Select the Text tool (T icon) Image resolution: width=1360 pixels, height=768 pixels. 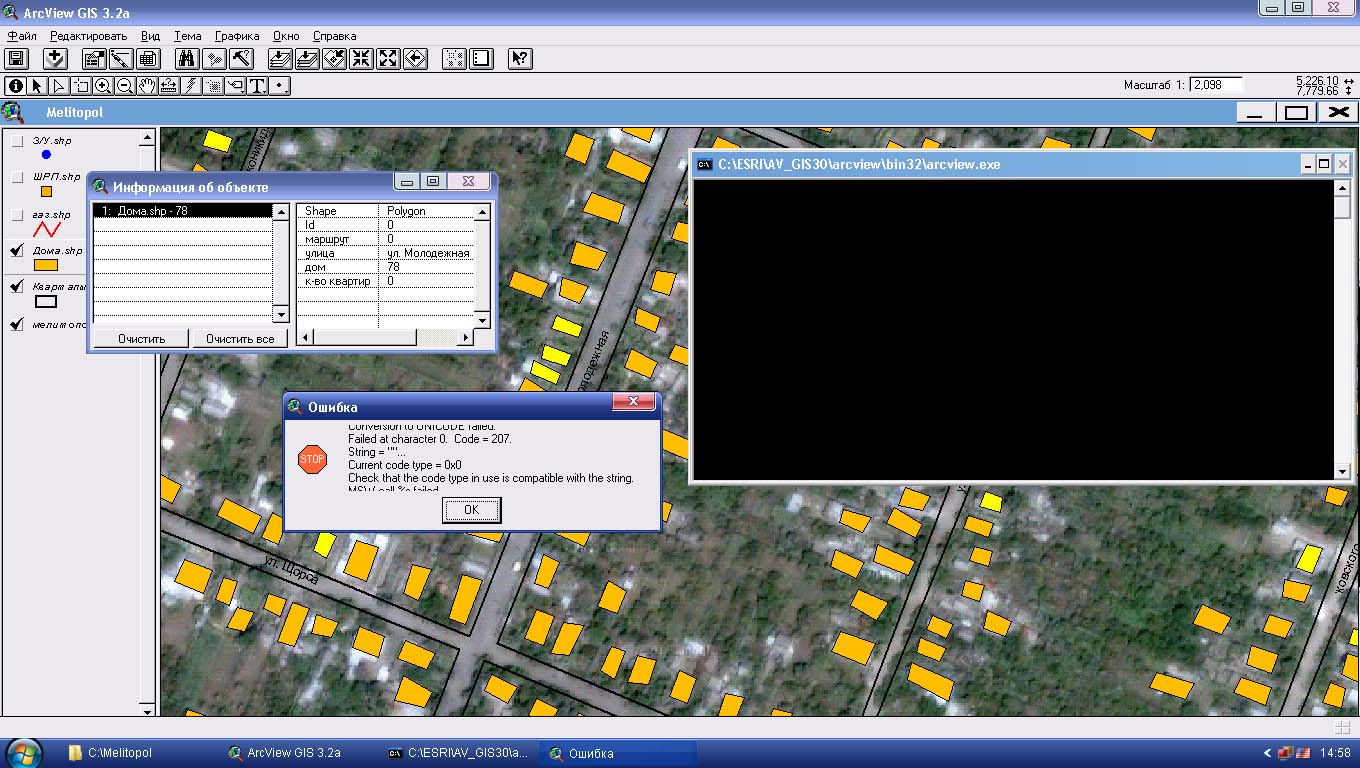[x=257, y=86]
